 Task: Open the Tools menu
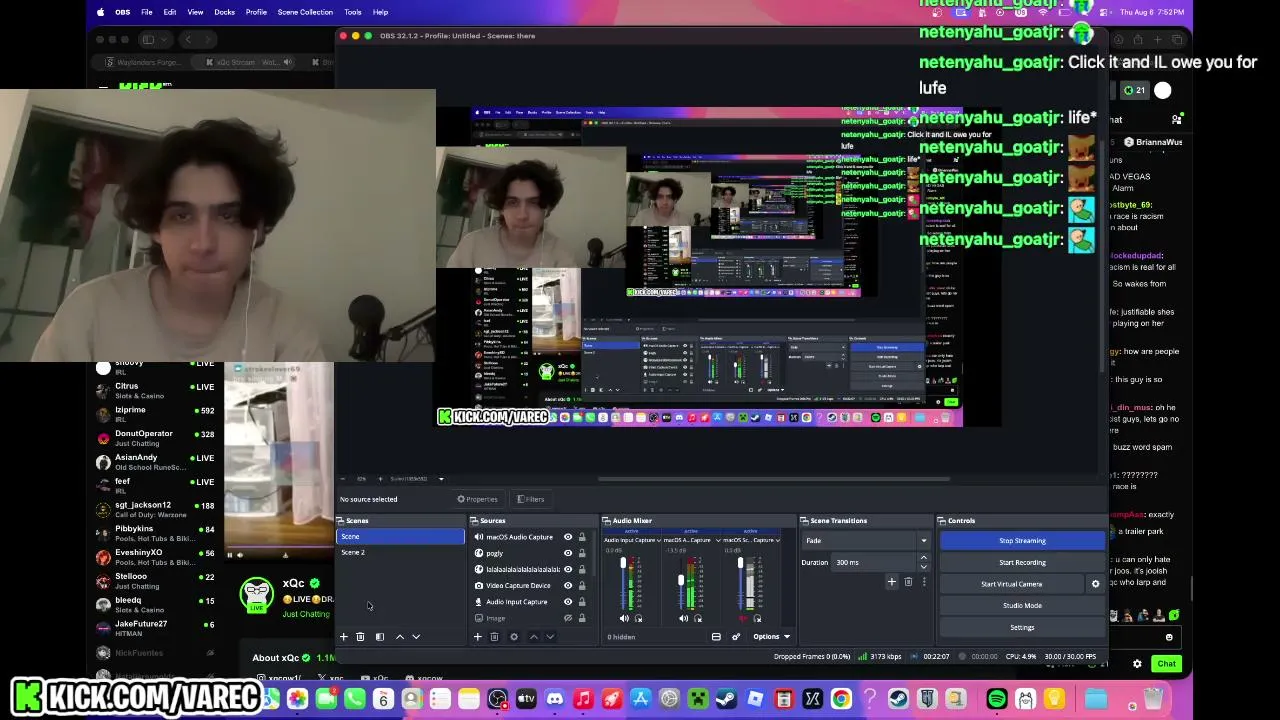click(353, 12)
